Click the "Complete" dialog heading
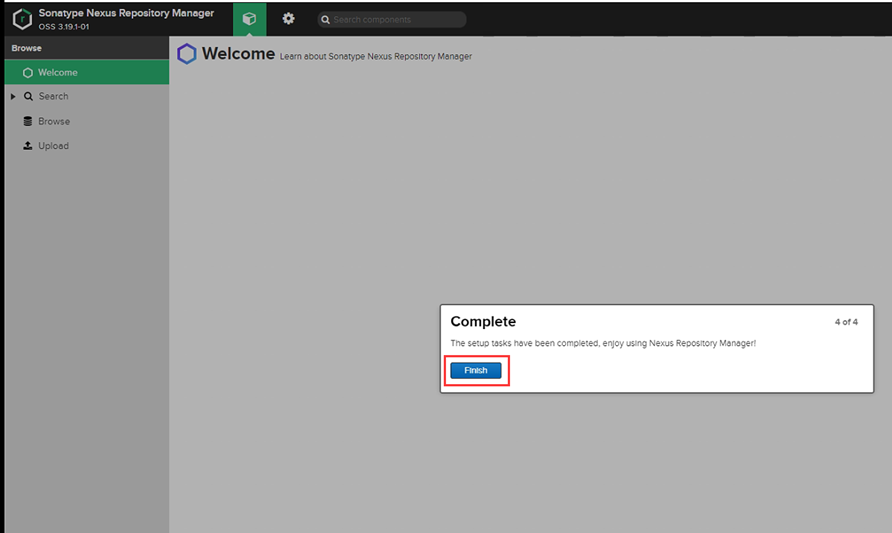The image size is (892, 533). (483, 321)
